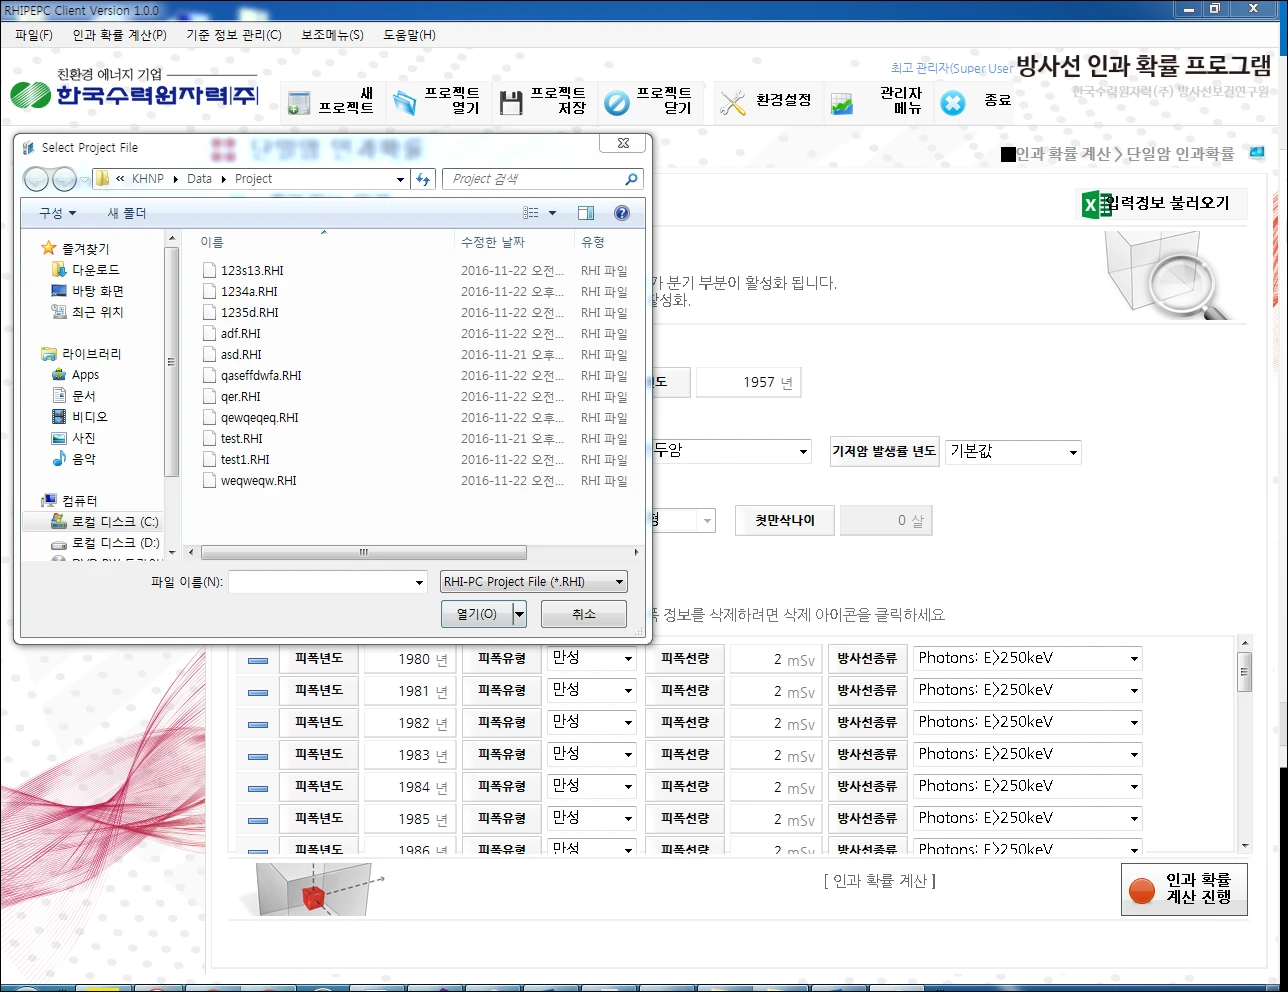Click the delete icon for the 1984 row
The height and width of the screenshot is (992, 1288).
[x=257, y=788]
